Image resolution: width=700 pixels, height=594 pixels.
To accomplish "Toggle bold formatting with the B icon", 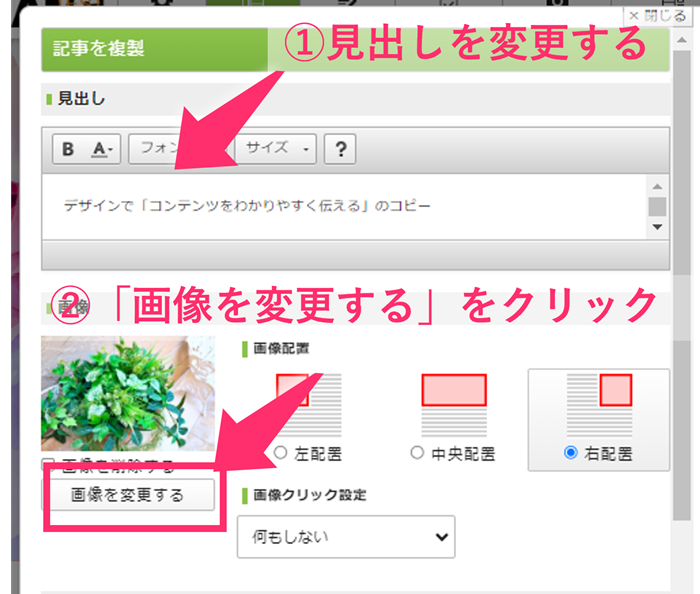I will (x=68, y=149).
